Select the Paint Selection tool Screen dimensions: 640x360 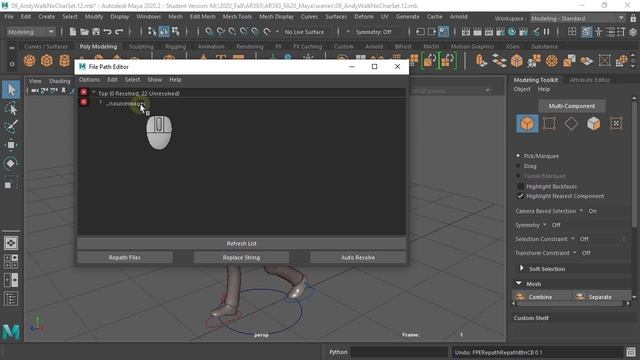point(11,127)
